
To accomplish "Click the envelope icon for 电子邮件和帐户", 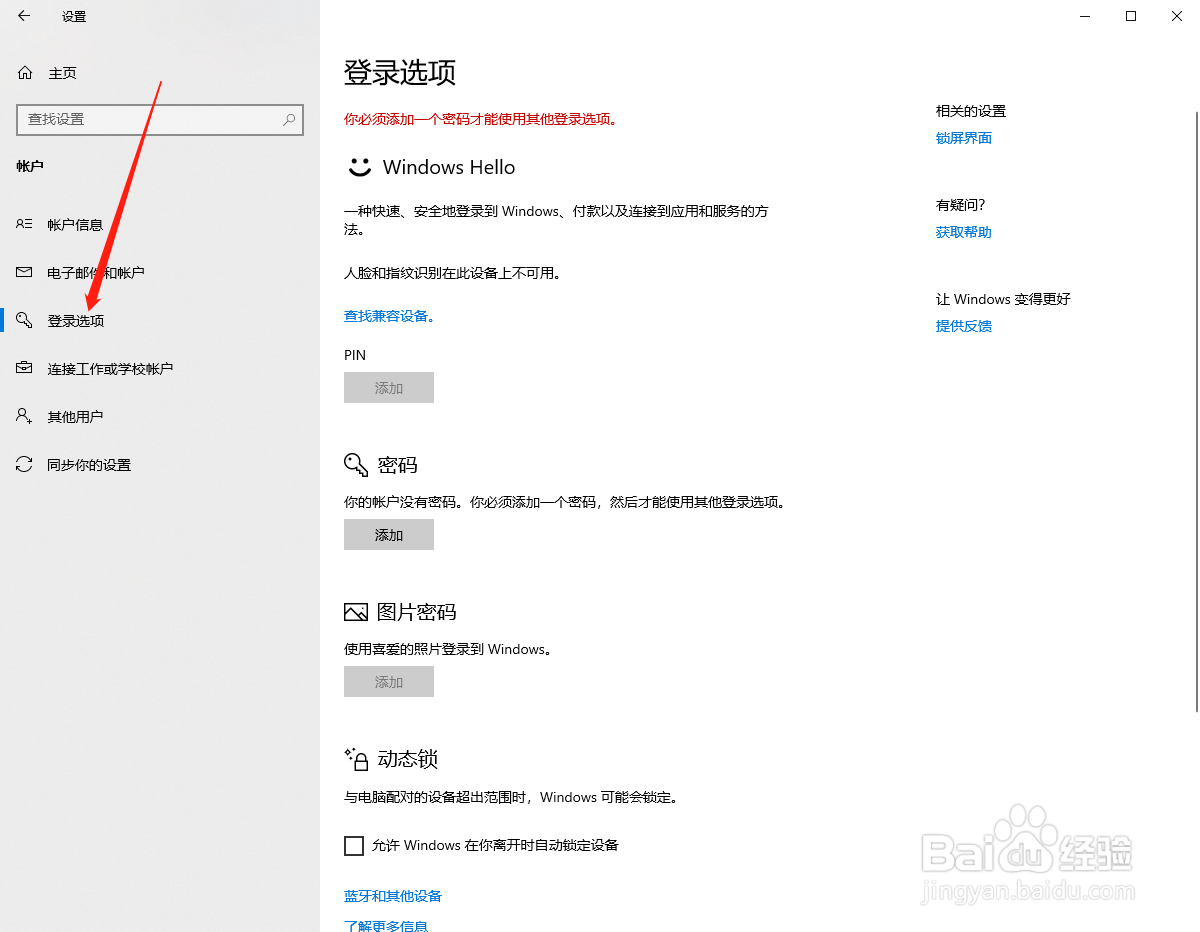I will pos(25,272).
